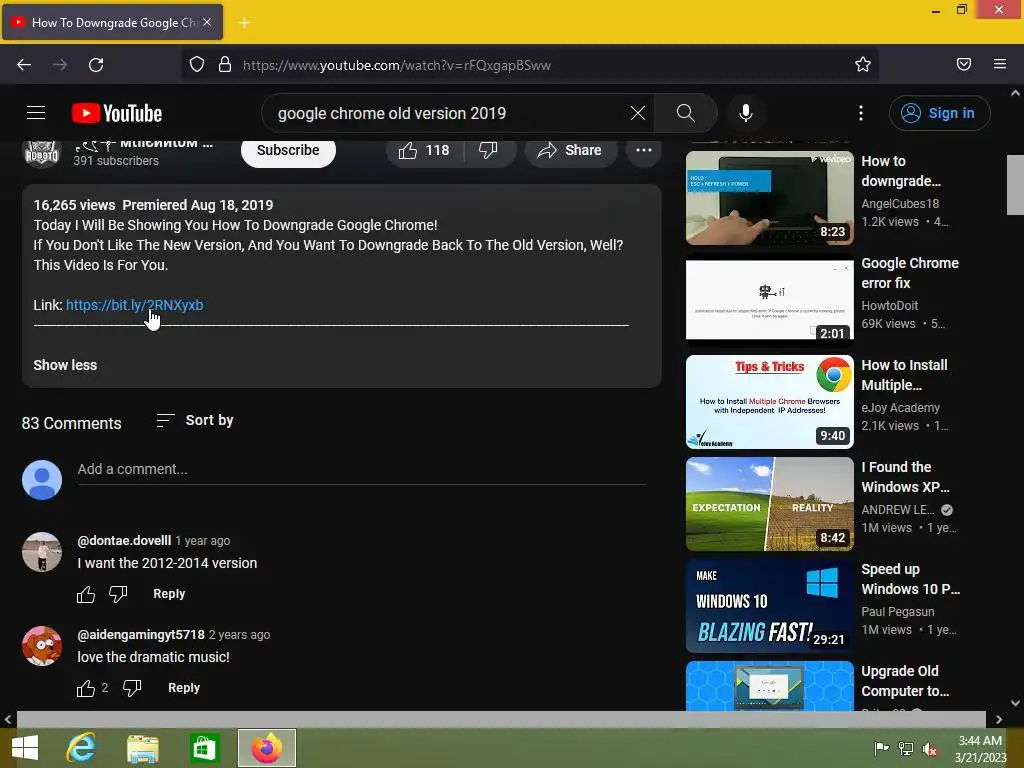Open the channel avatar near Subscribe
This screenshot has width=1024, height=768.
pyautogui.click(x=42, y=154)
